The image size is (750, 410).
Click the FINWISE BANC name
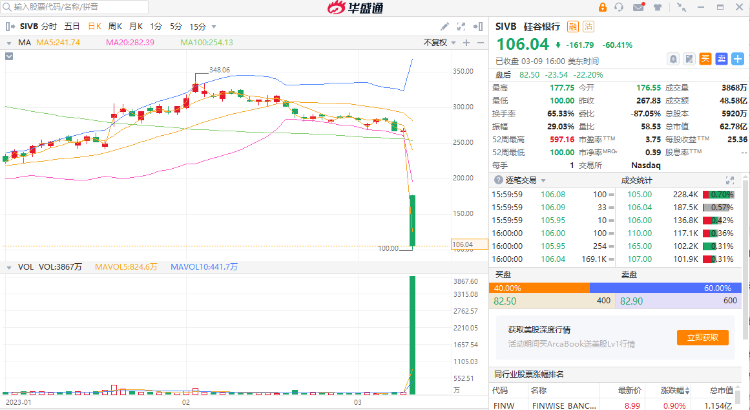[x=564, y=406]
